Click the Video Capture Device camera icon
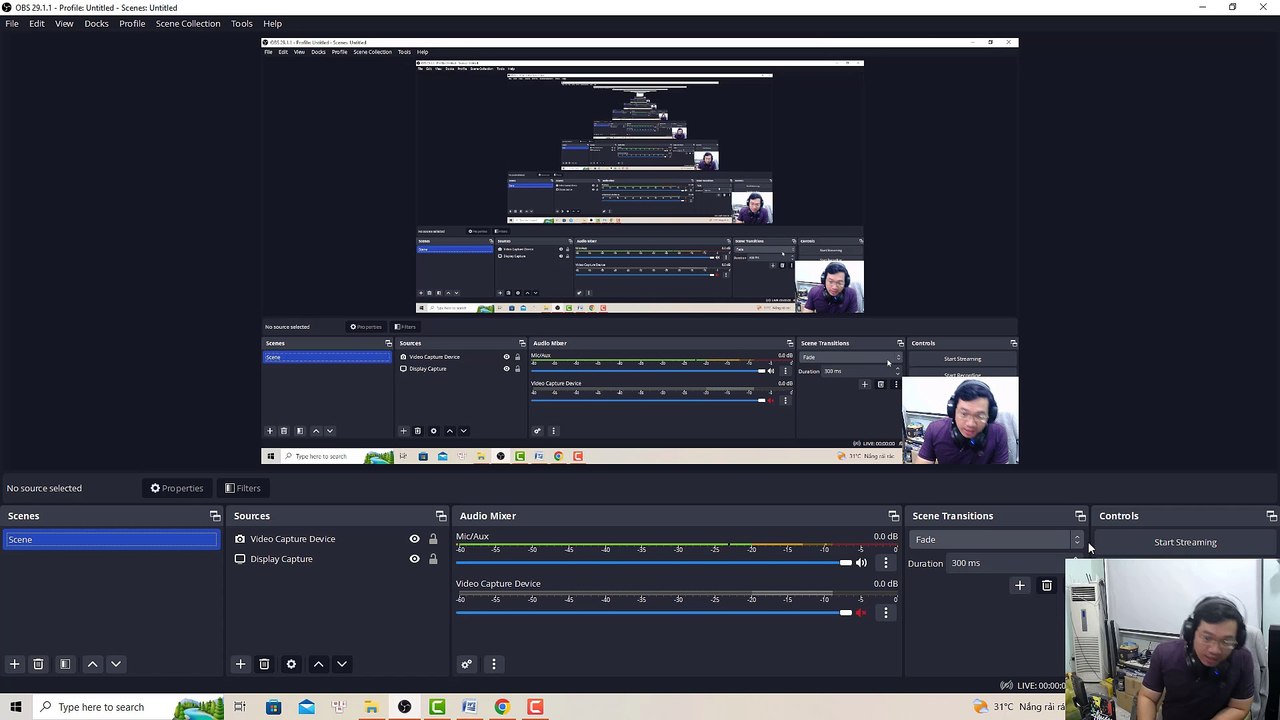The height and width of the screenshot is (720, 1280). (240, 539)
